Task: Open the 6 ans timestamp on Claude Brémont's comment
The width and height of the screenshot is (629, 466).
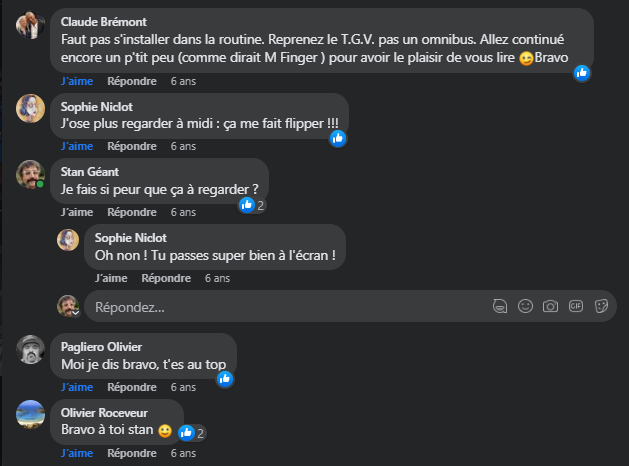Action: click(183, 80)
